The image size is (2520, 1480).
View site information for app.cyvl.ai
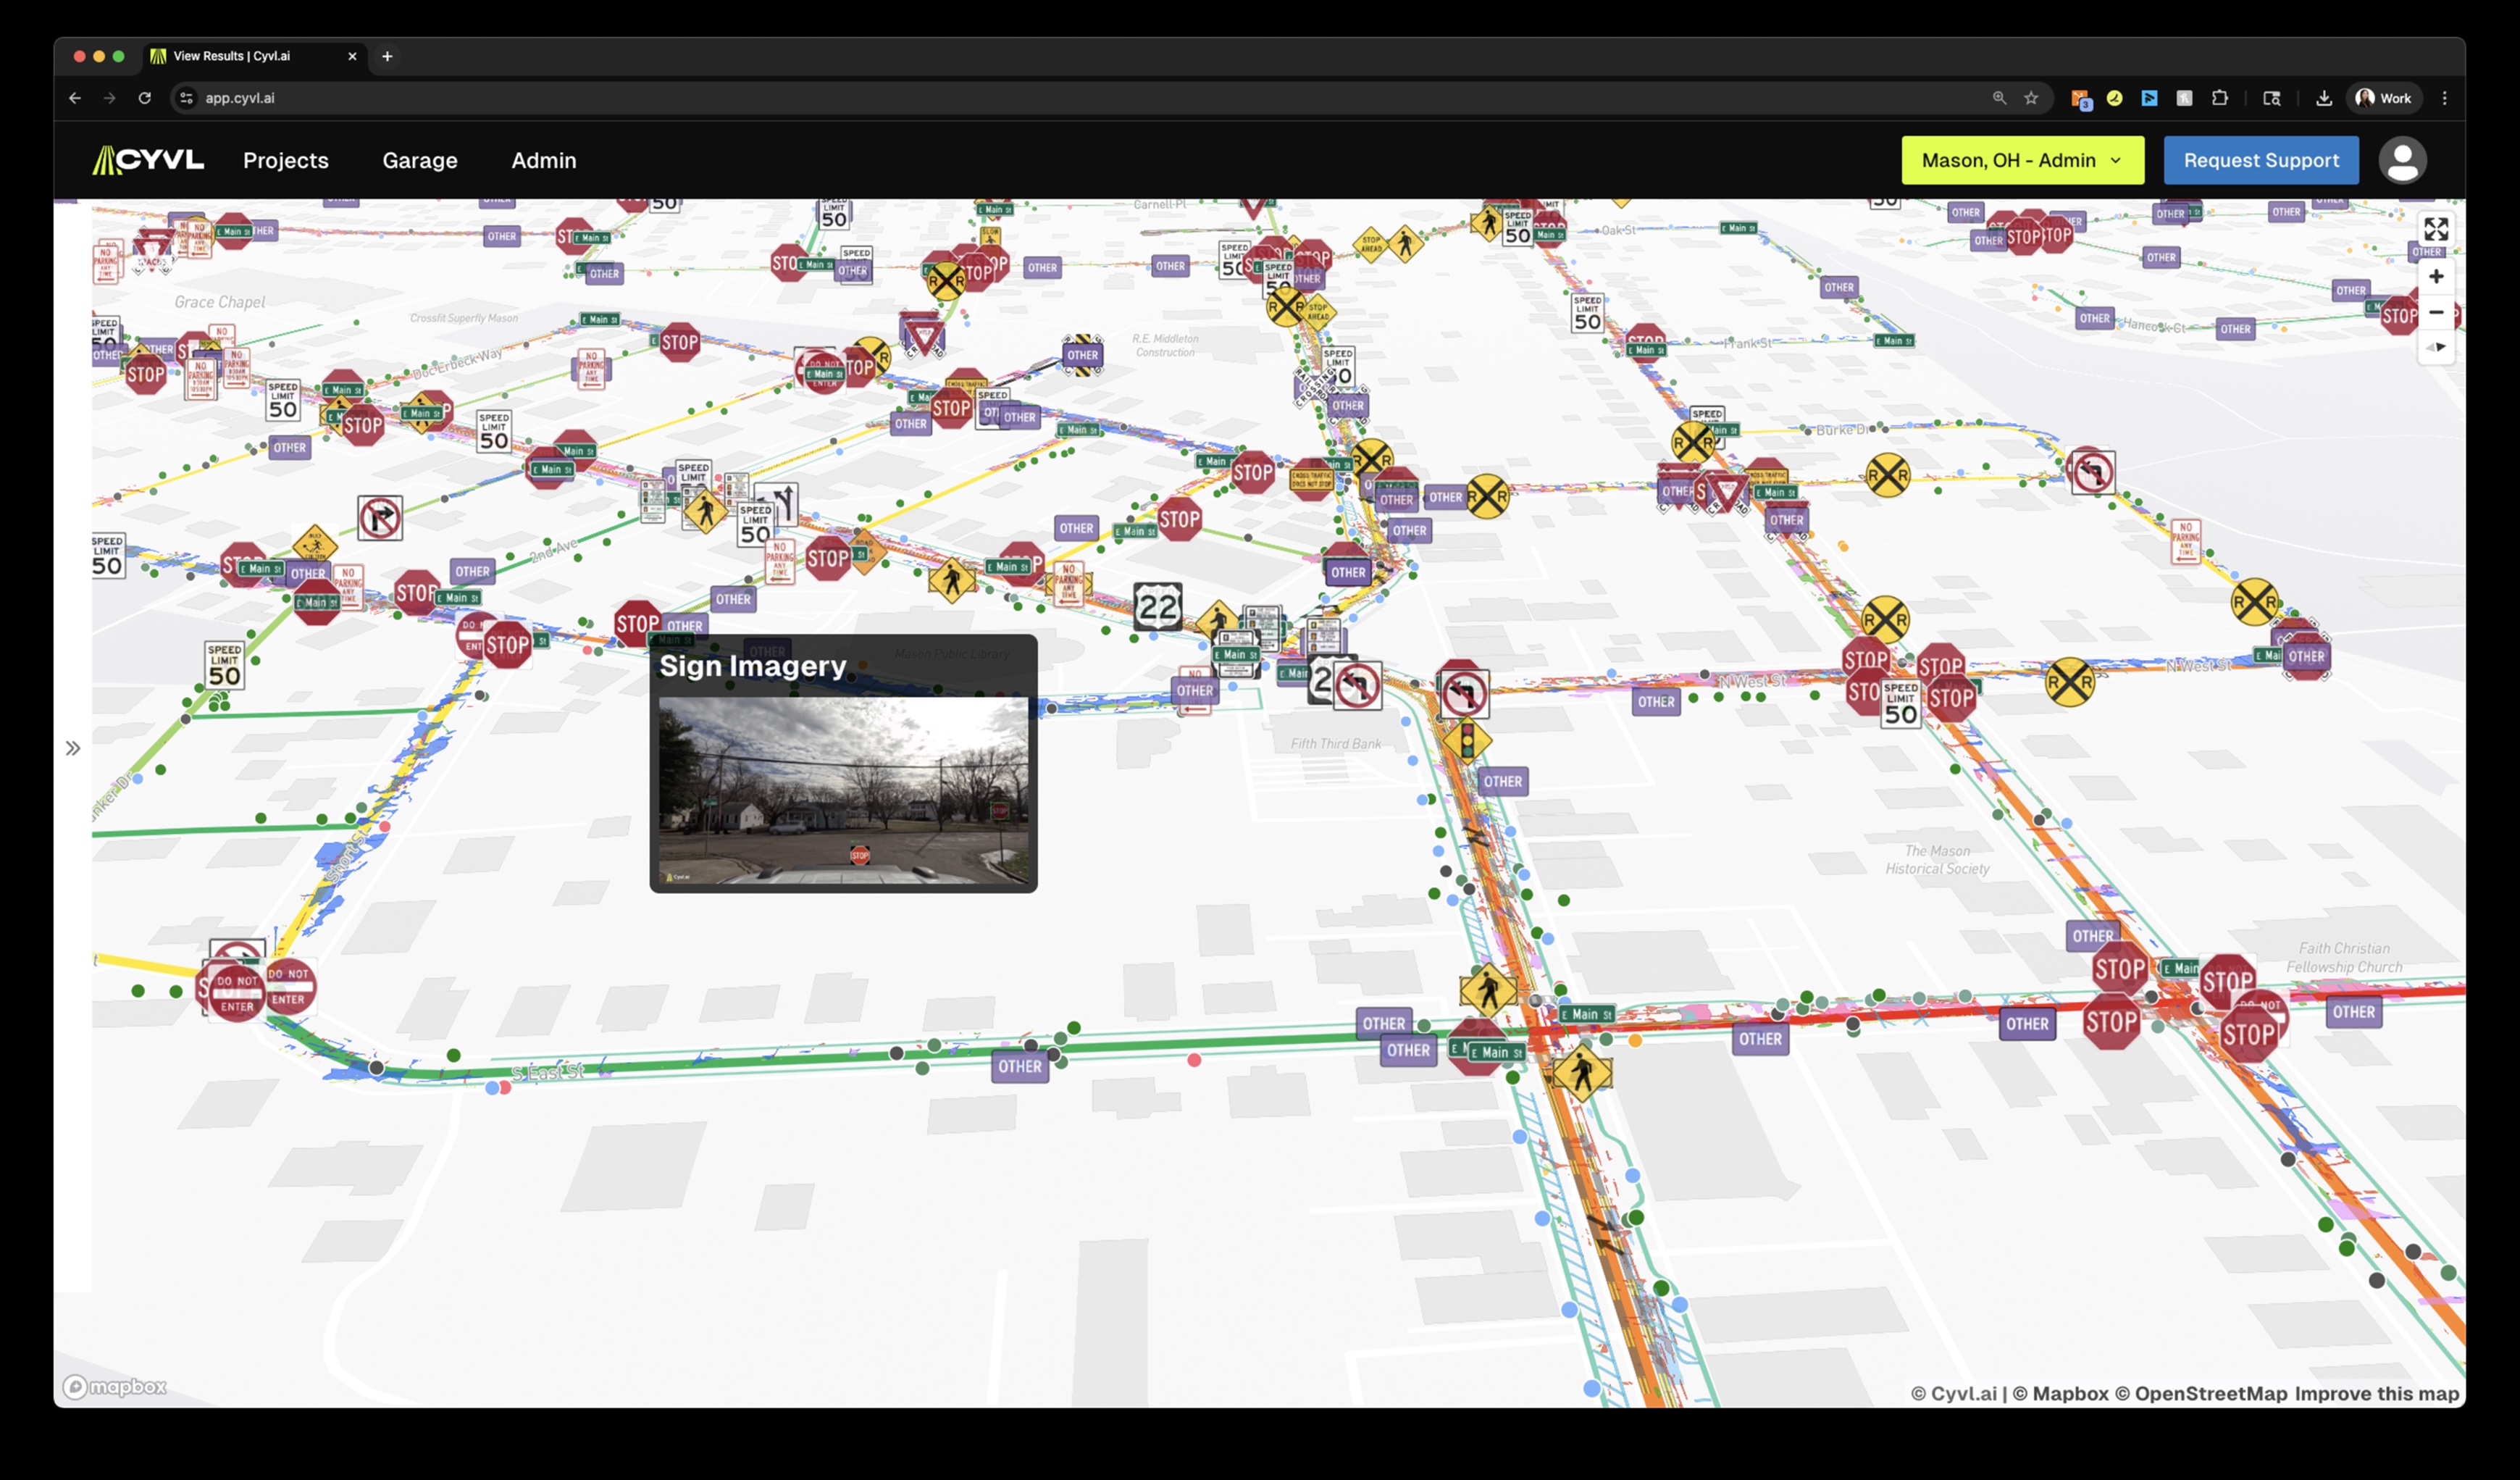coord(186,98)
